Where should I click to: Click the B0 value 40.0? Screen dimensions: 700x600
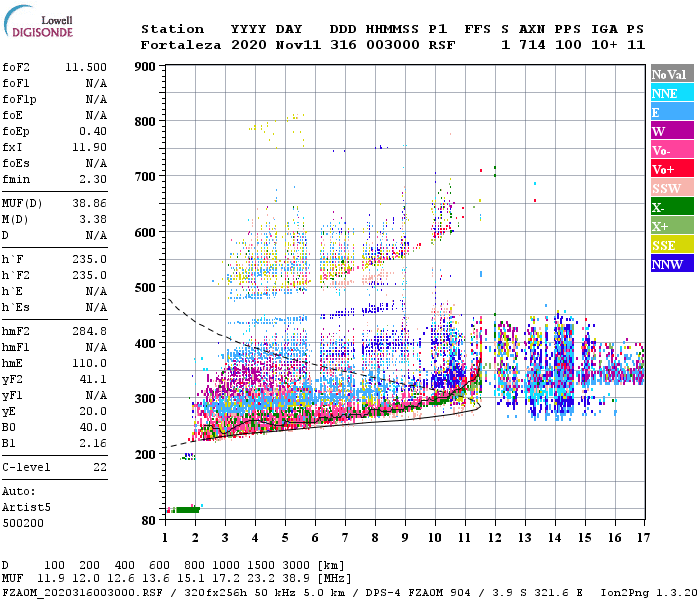(93, 427)
